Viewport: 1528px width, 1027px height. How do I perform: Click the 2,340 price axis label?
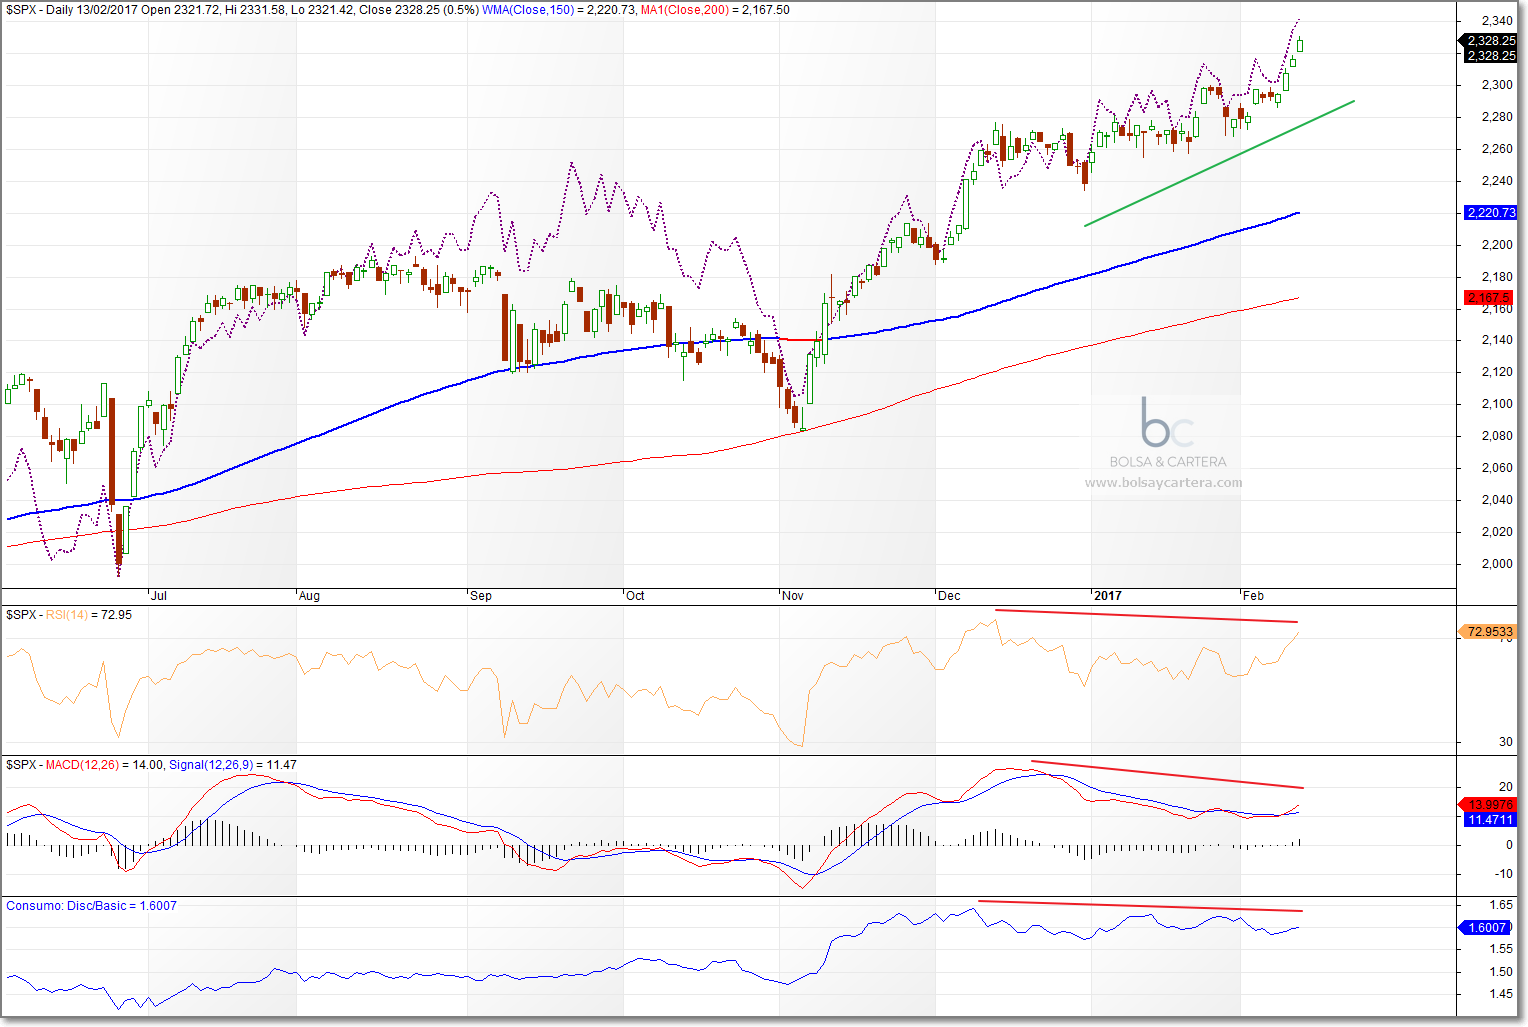pos(1497,21)
